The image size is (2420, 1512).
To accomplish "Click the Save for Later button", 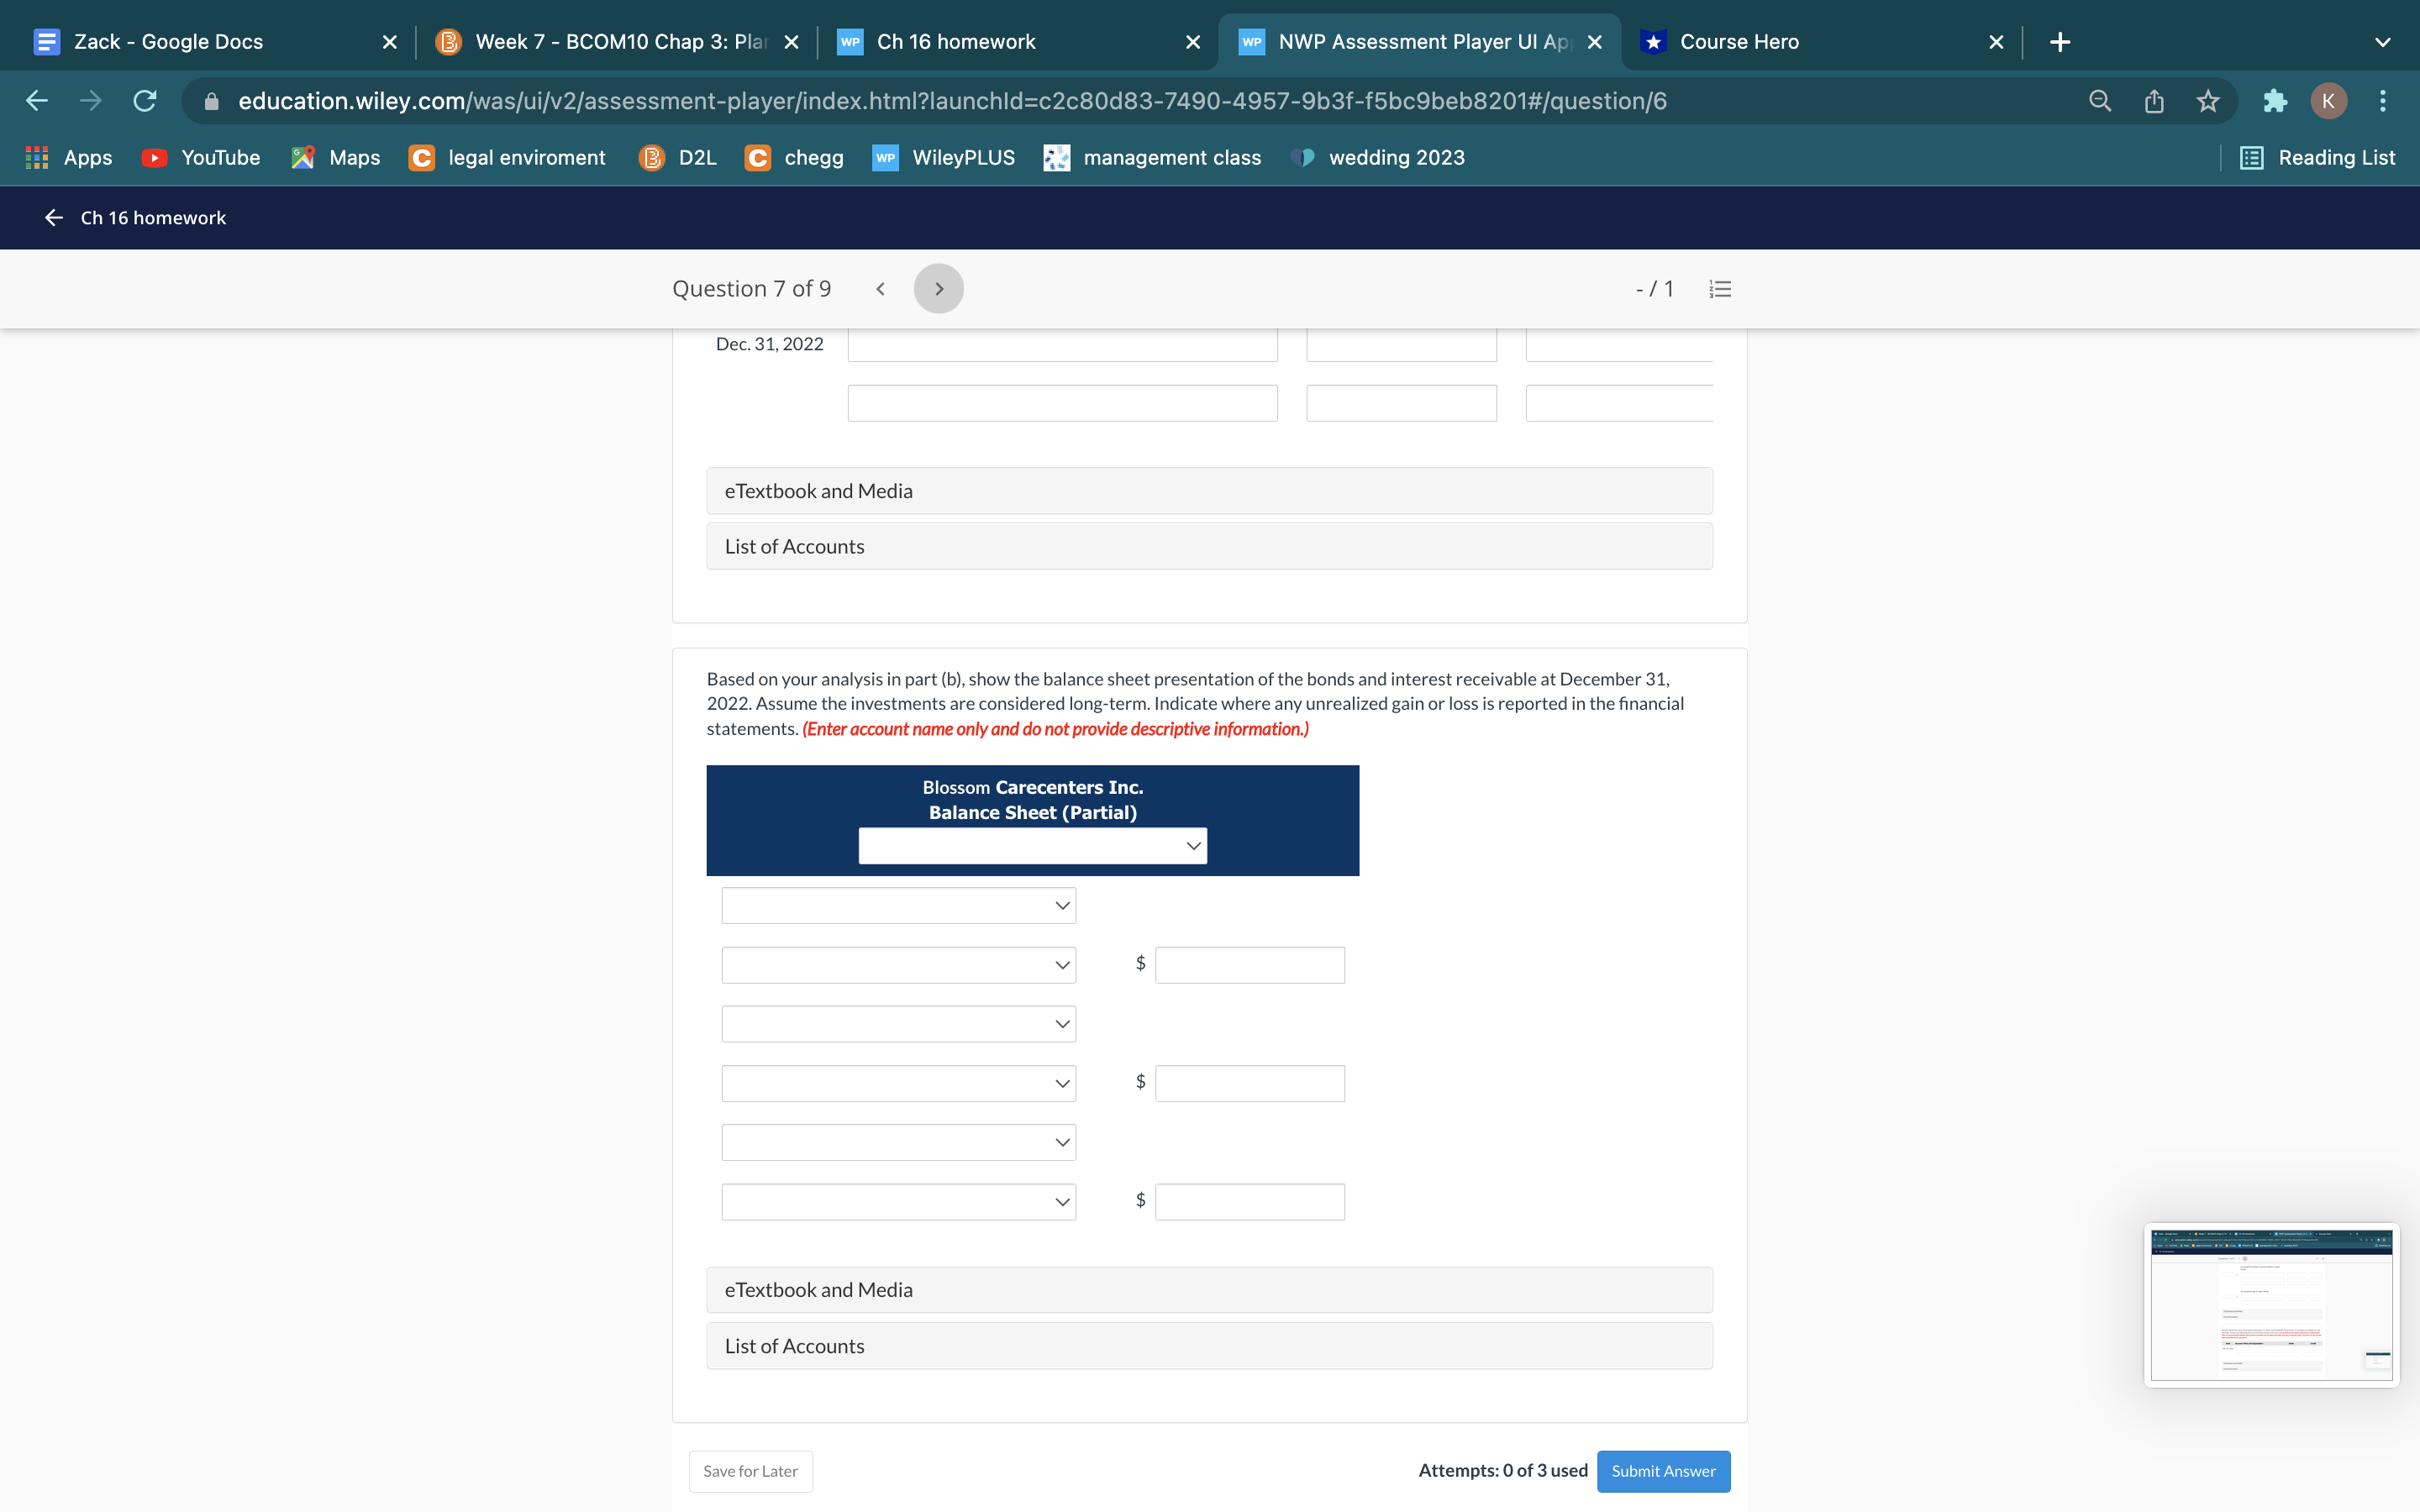I will [750, 1471].
